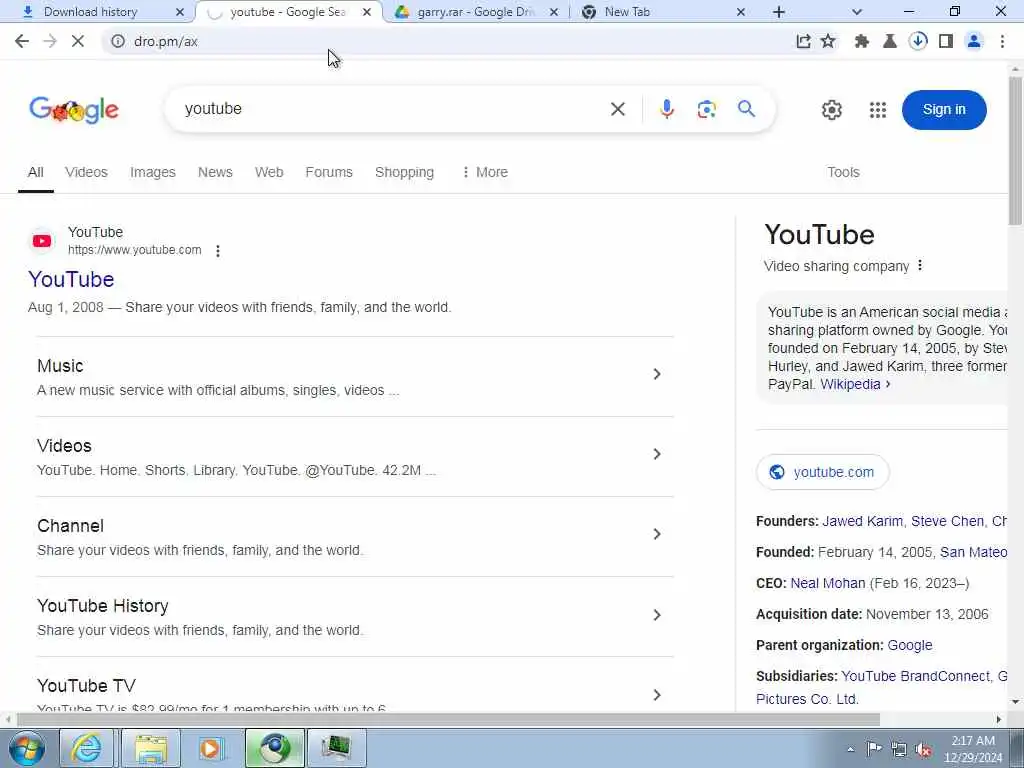Open Windows Explorer from the taskbar
The width and height of the screenshot is (1024, 768).
pos(151,748)
